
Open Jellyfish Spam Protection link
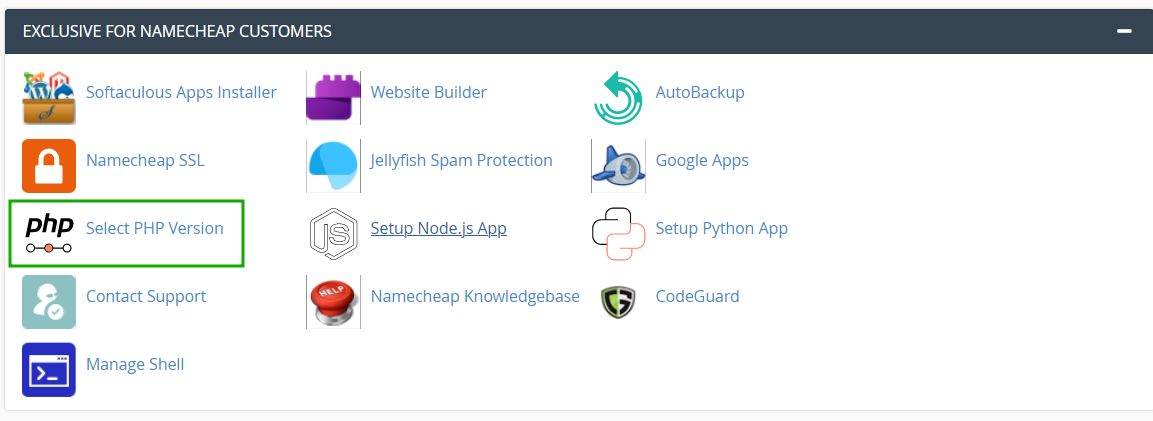(x=461, y=160)
